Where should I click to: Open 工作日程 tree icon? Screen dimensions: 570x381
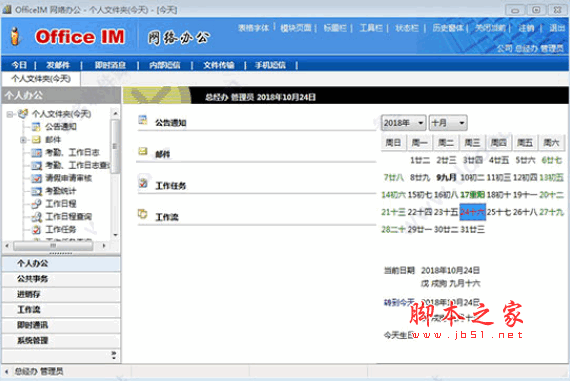(x=36, y=204)
